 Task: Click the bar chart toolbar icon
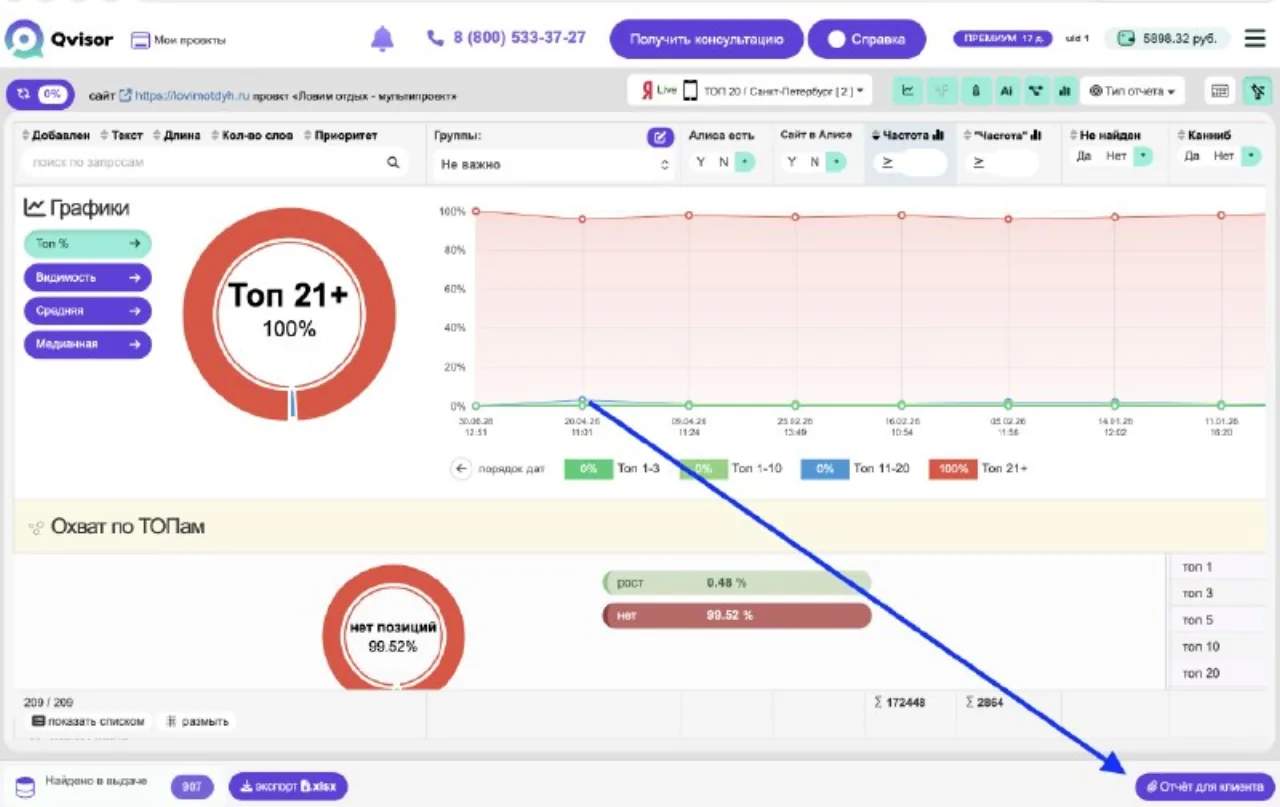(1065, 90)
